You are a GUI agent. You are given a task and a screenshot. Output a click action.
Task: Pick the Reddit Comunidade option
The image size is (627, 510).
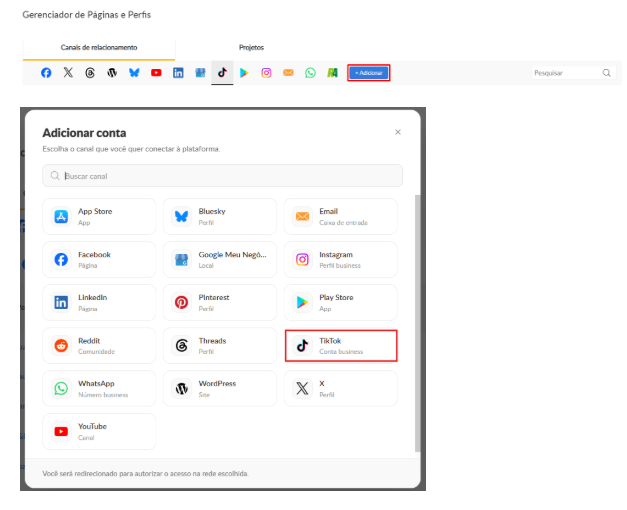pos(99,346)
